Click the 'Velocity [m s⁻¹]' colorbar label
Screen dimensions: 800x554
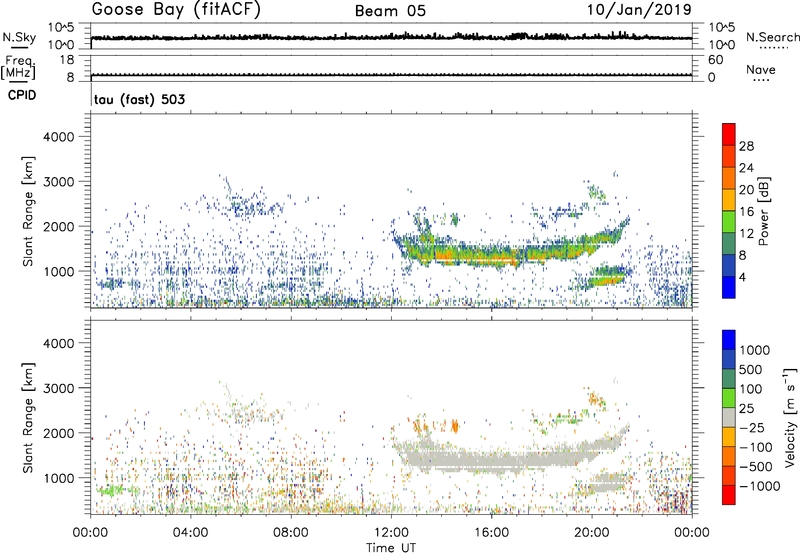tap(790, 417)
